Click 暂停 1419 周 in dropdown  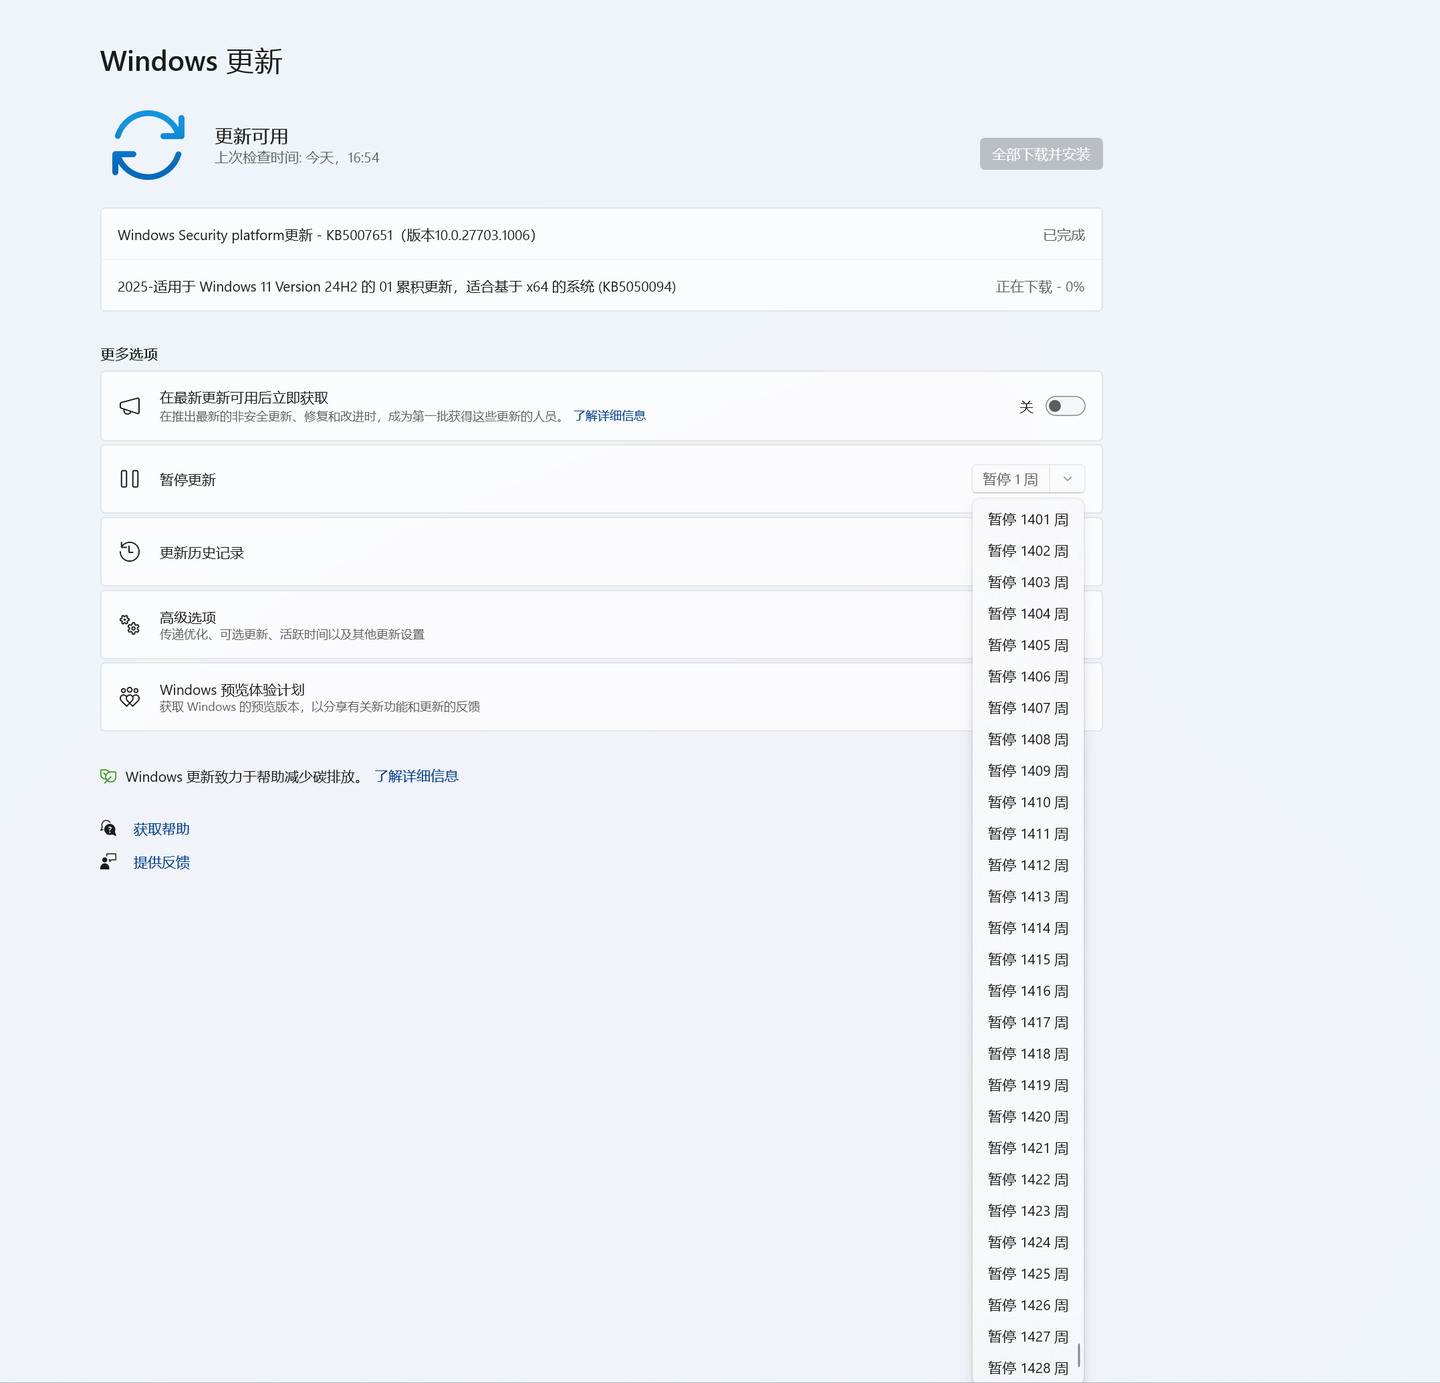[1028, 1085]
